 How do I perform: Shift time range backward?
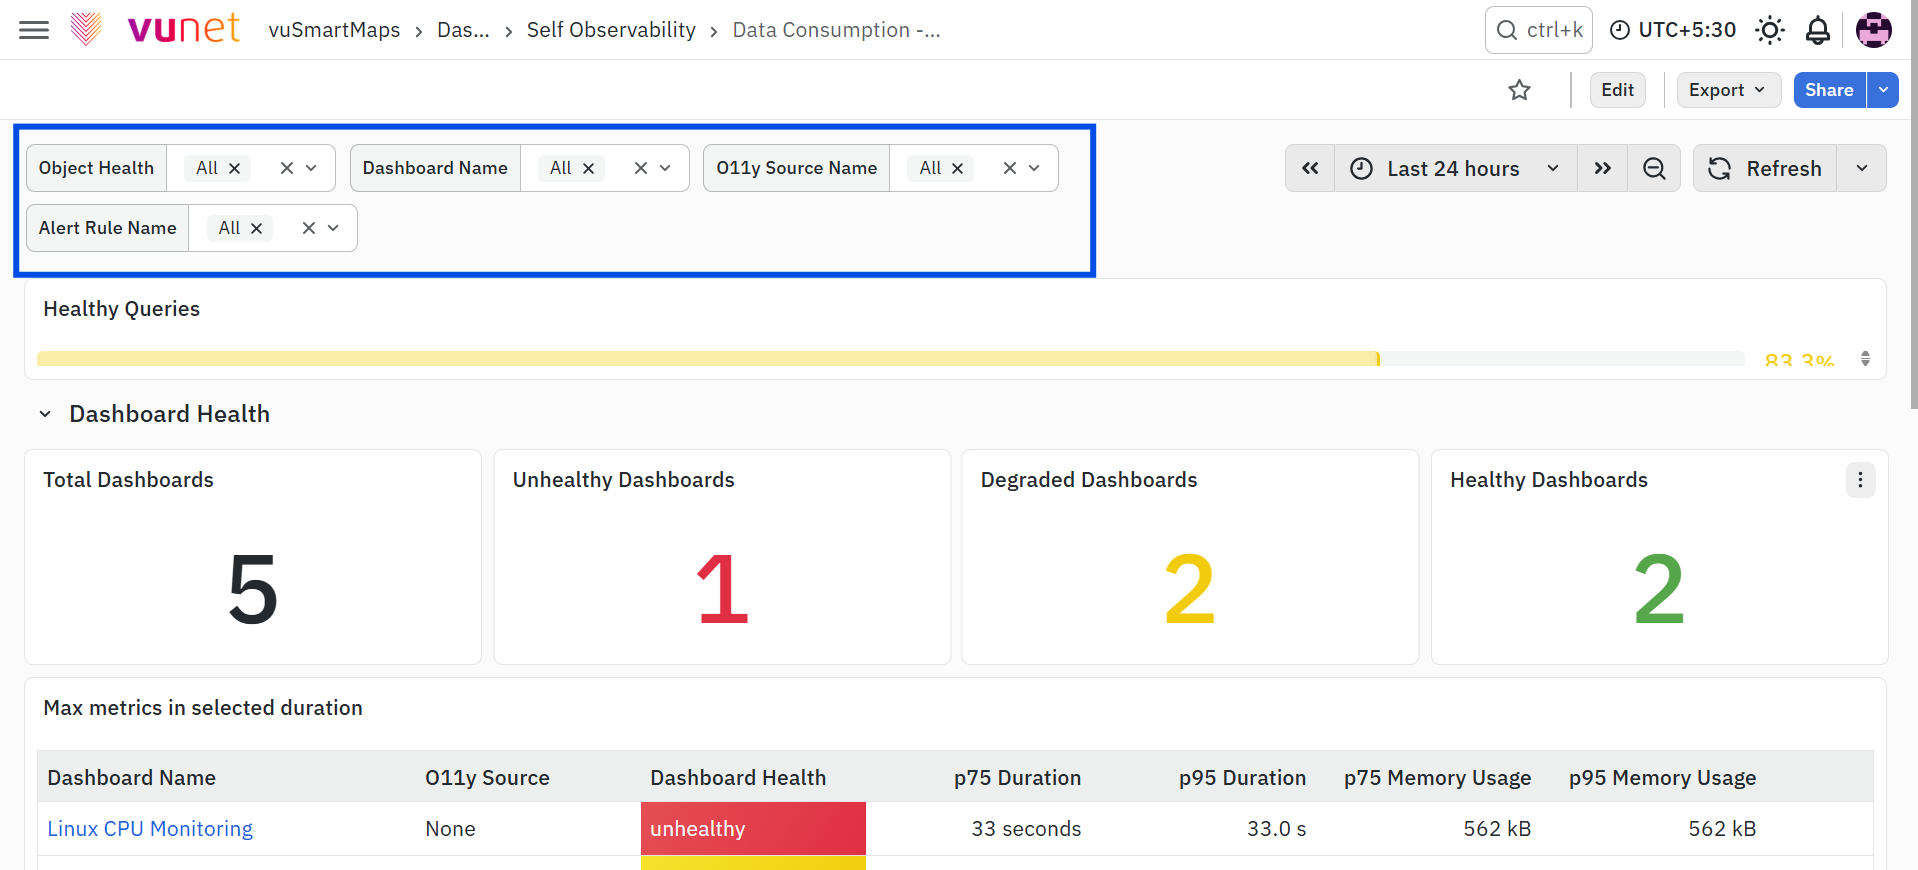(1310, 168)
